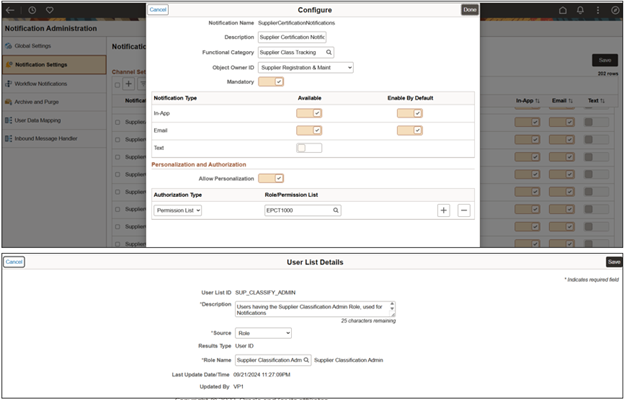This screenshot has height=400, width=624.
Task: Toggle Email Available switch
Action: [x=309, y=130]
